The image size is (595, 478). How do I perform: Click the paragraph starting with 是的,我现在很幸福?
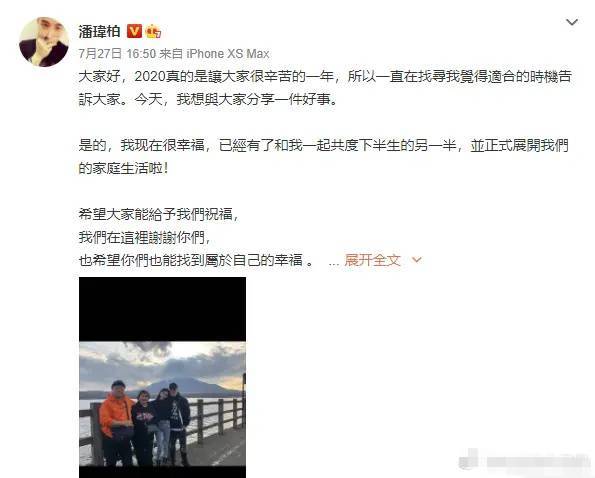324,157
